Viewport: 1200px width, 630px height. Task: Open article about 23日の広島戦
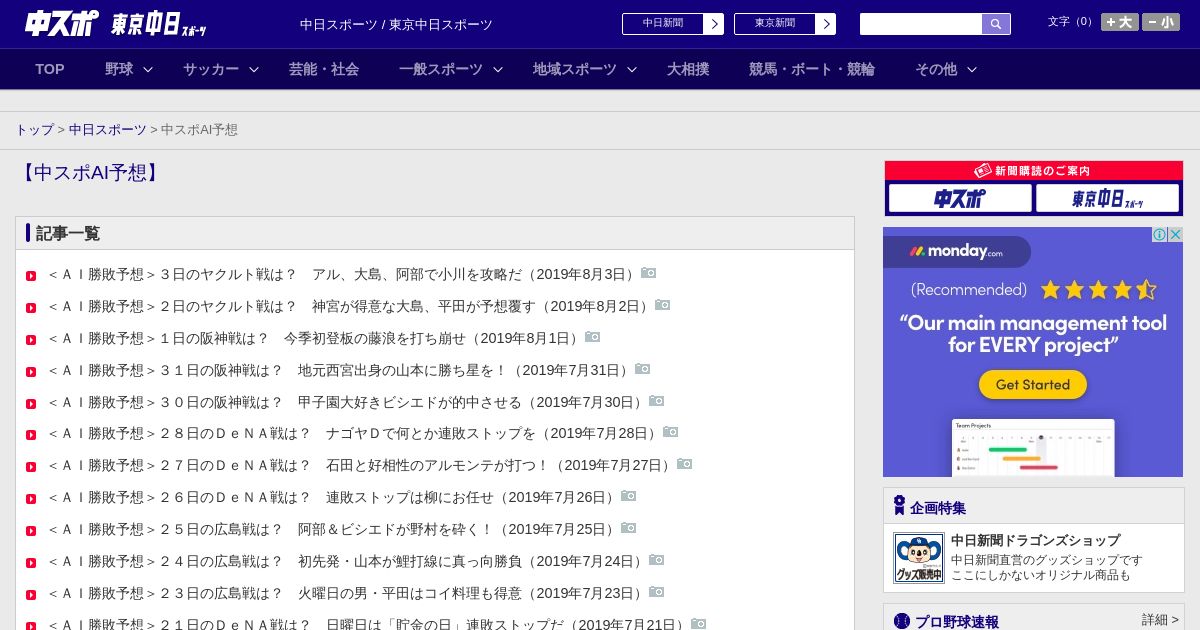click(346, 594)
